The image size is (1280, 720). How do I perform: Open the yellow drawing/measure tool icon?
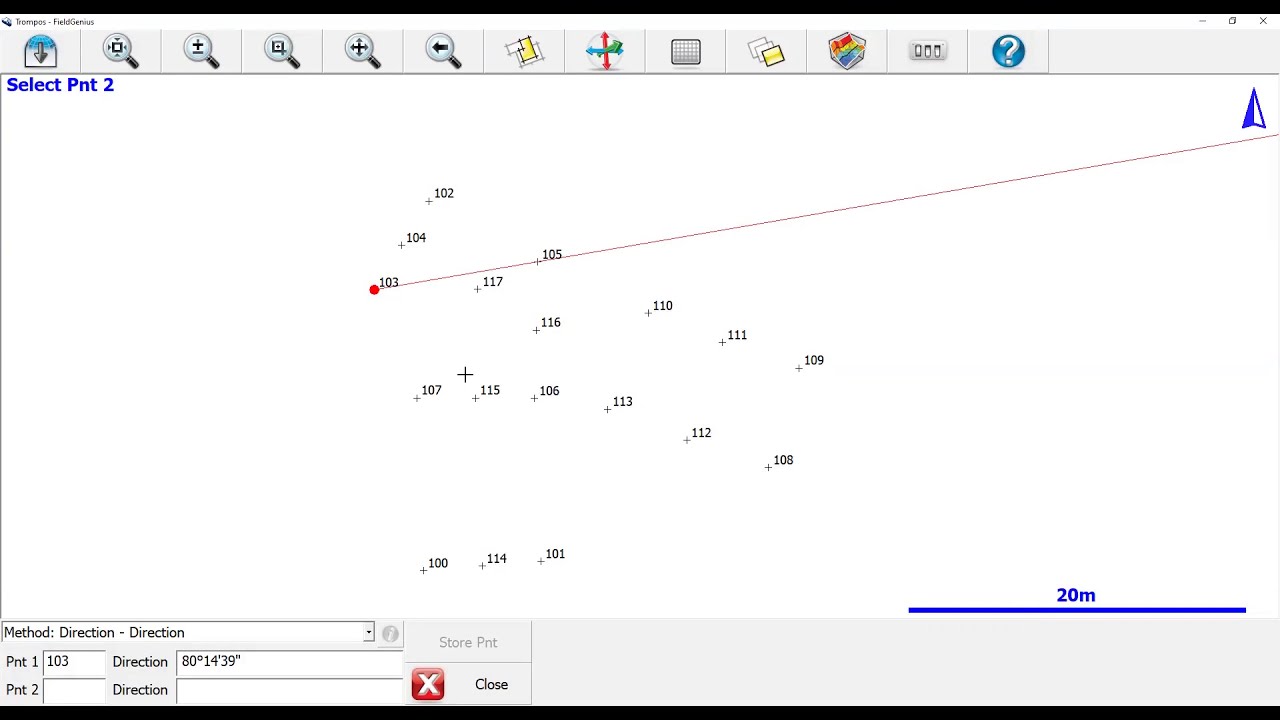(524, 51)
